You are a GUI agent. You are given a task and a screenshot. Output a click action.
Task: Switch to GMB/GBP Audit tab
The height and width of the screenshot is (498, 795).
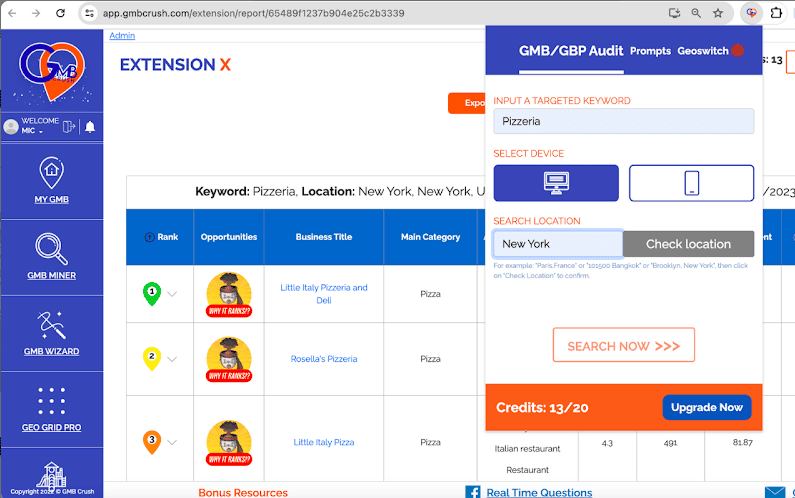point(571,51)
